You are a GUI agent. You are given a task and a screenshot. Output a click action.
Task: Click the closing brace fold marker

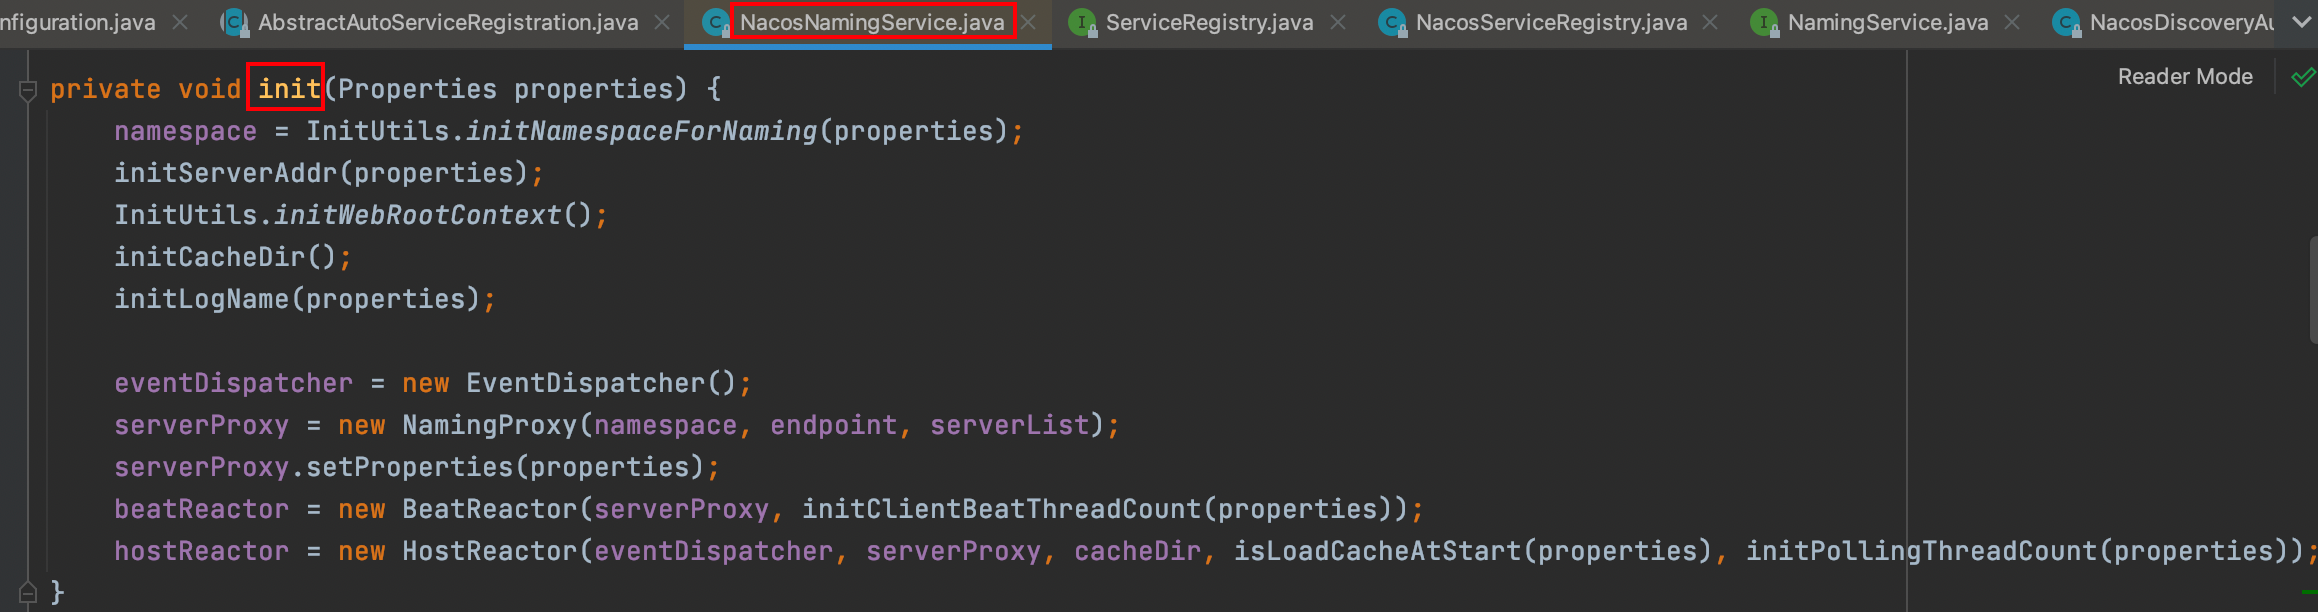click(28, 593)
